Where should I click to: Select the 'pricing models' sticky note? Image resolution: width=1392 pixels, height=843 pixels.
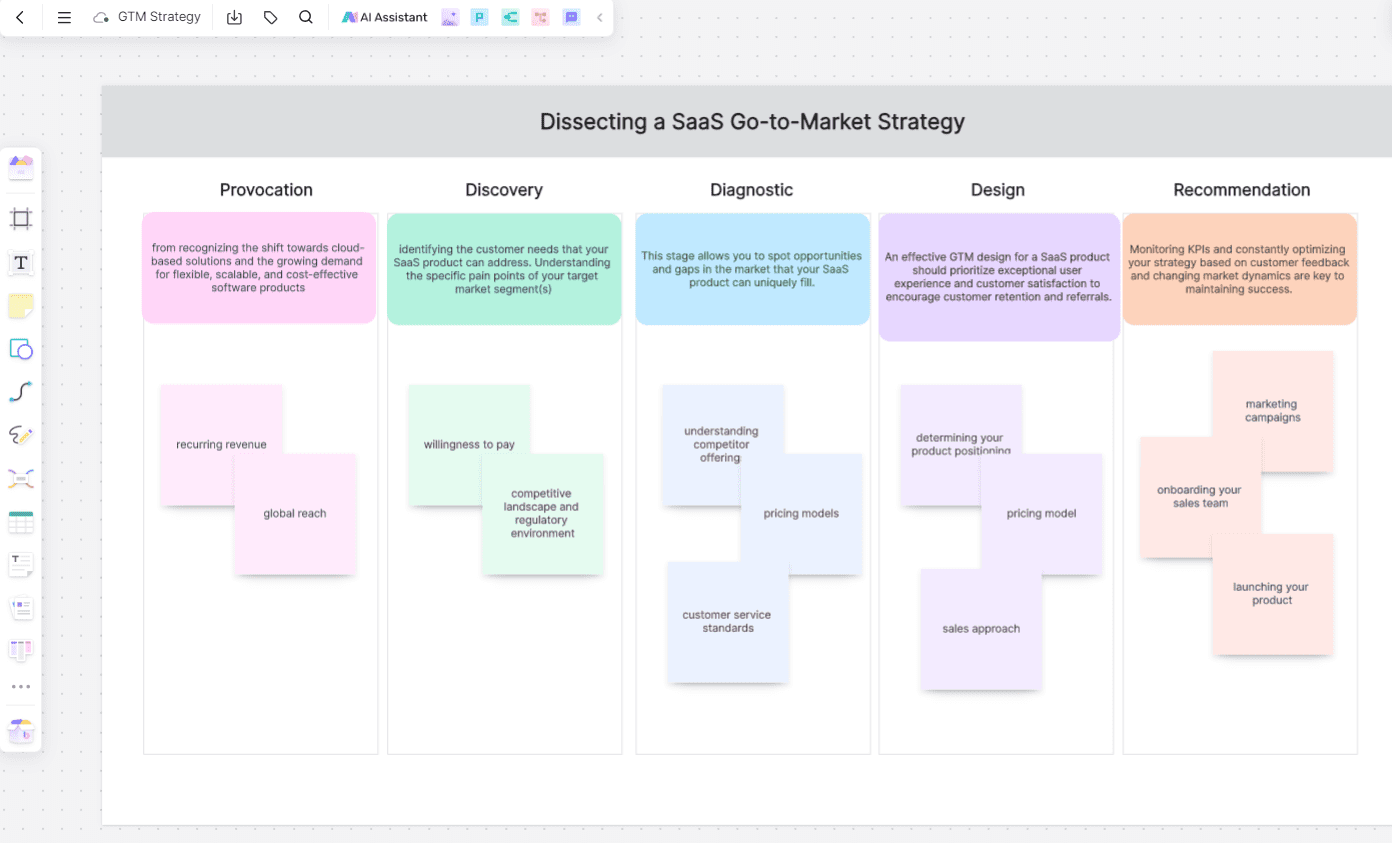pyautogui.click(x=801, y=514)
